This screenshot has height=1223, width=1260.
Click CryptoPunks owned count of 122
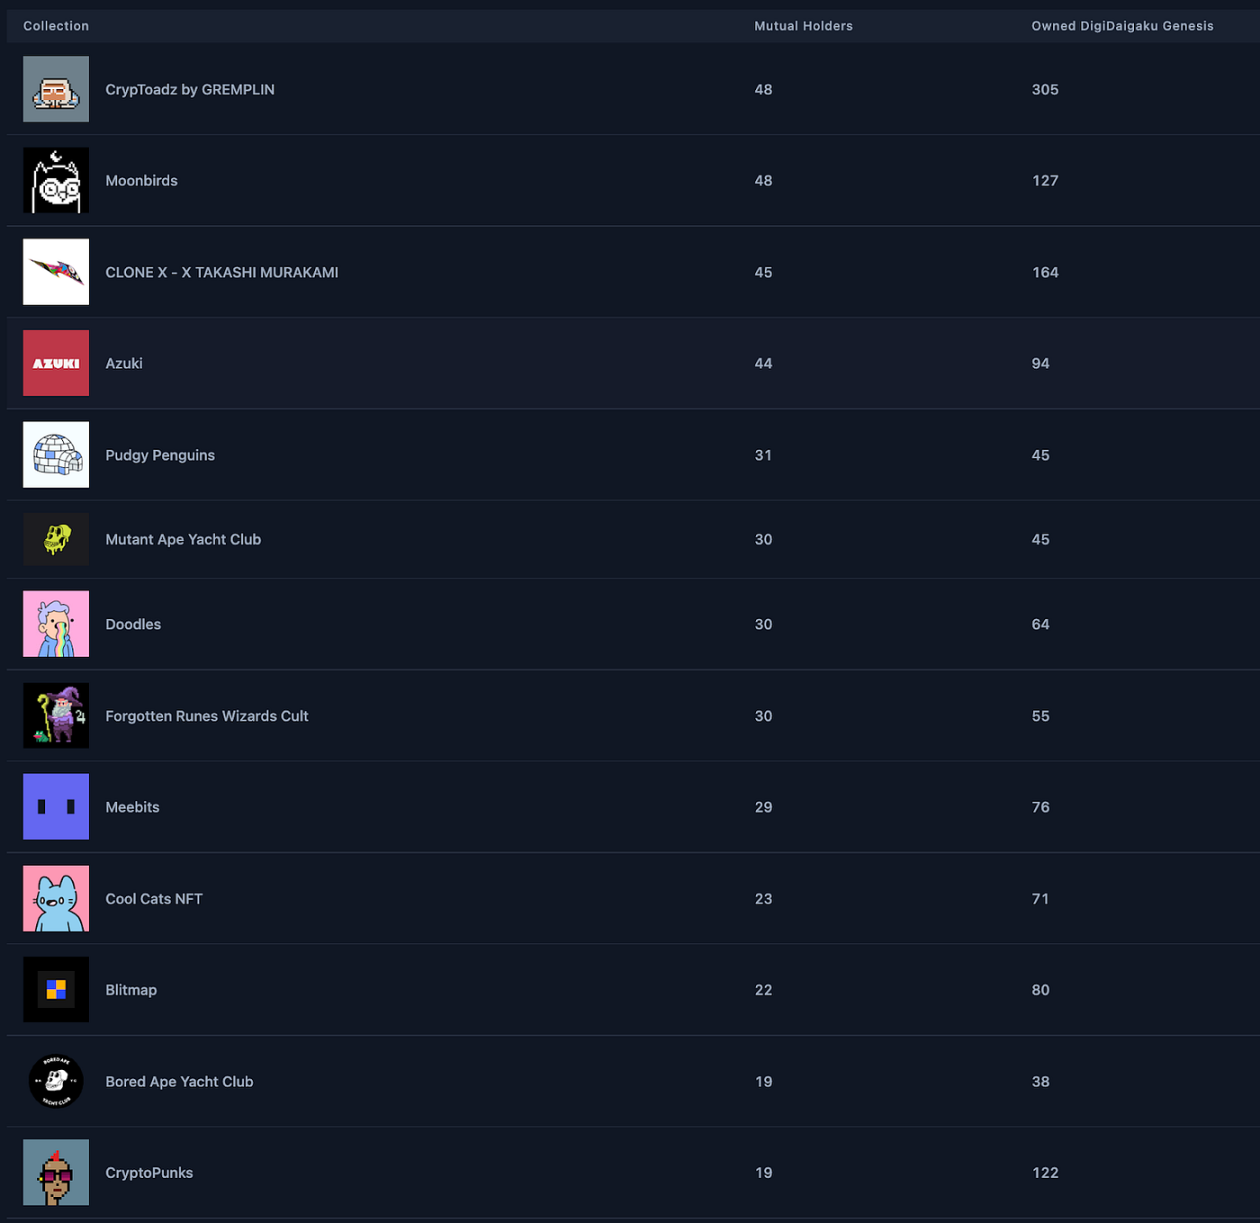coord(1045,1173)
